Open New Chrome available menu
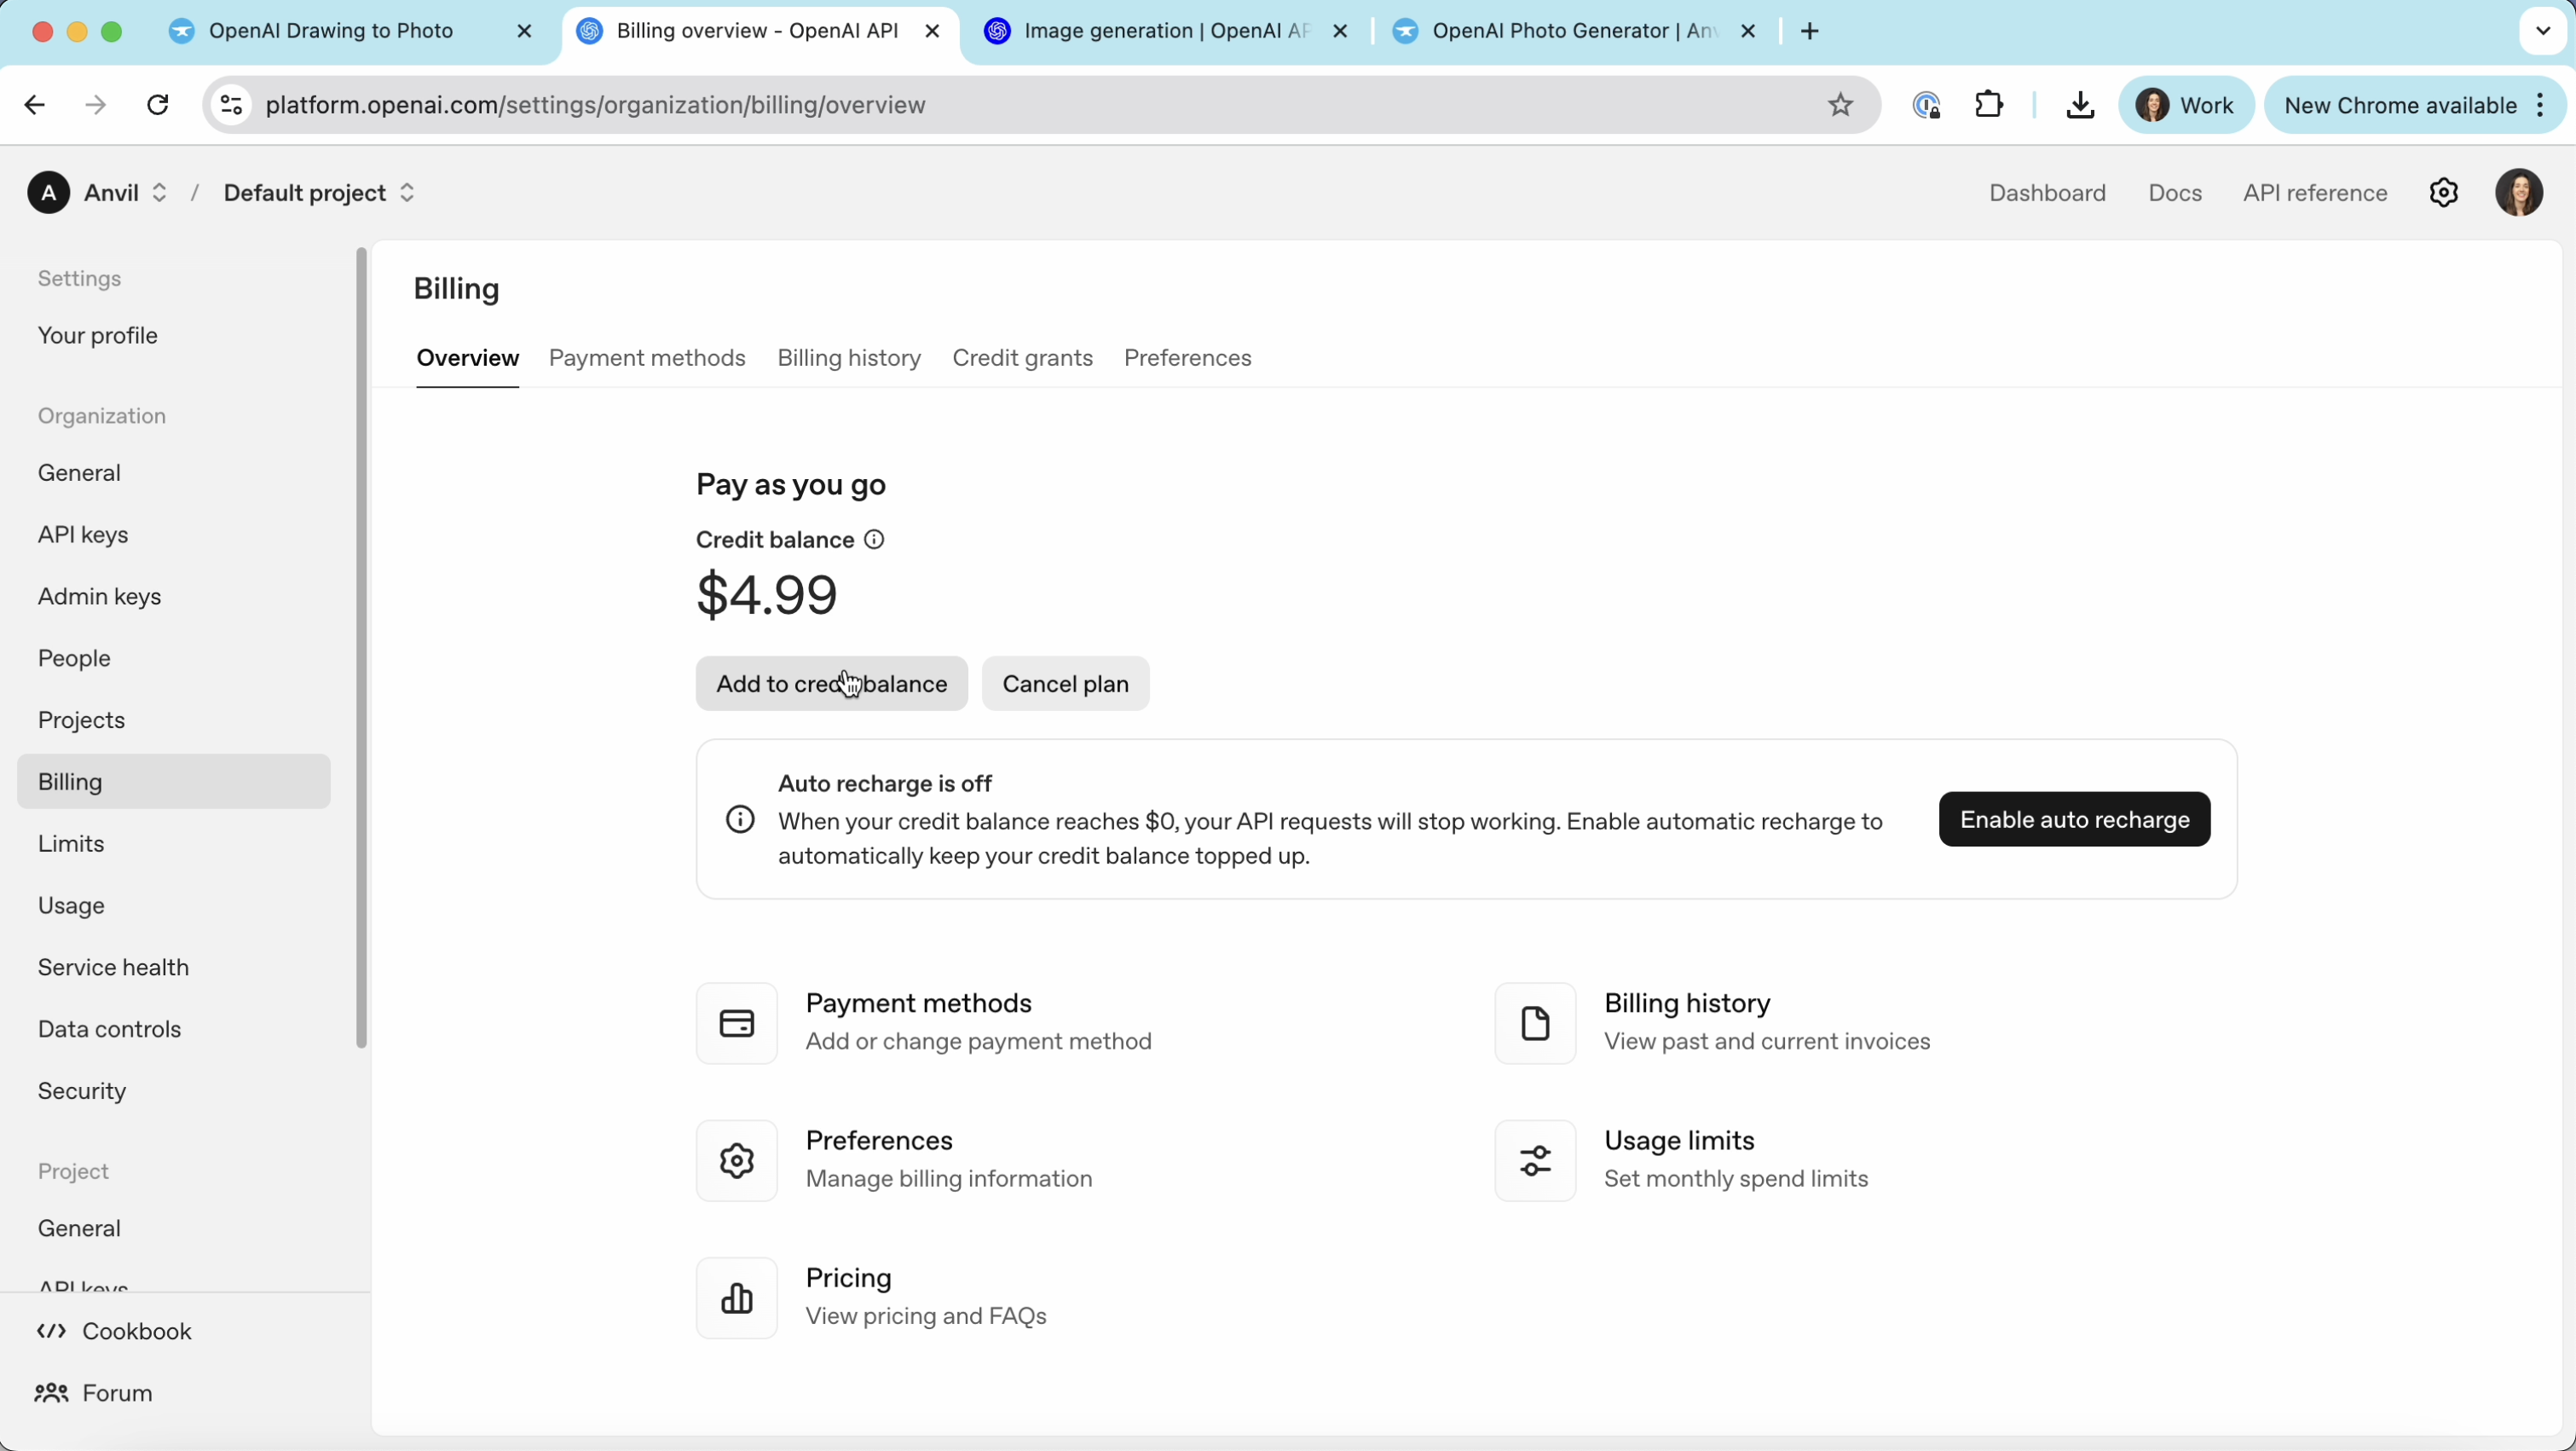Screen dimensions: 2576x1451 (x=2414, y=105)
